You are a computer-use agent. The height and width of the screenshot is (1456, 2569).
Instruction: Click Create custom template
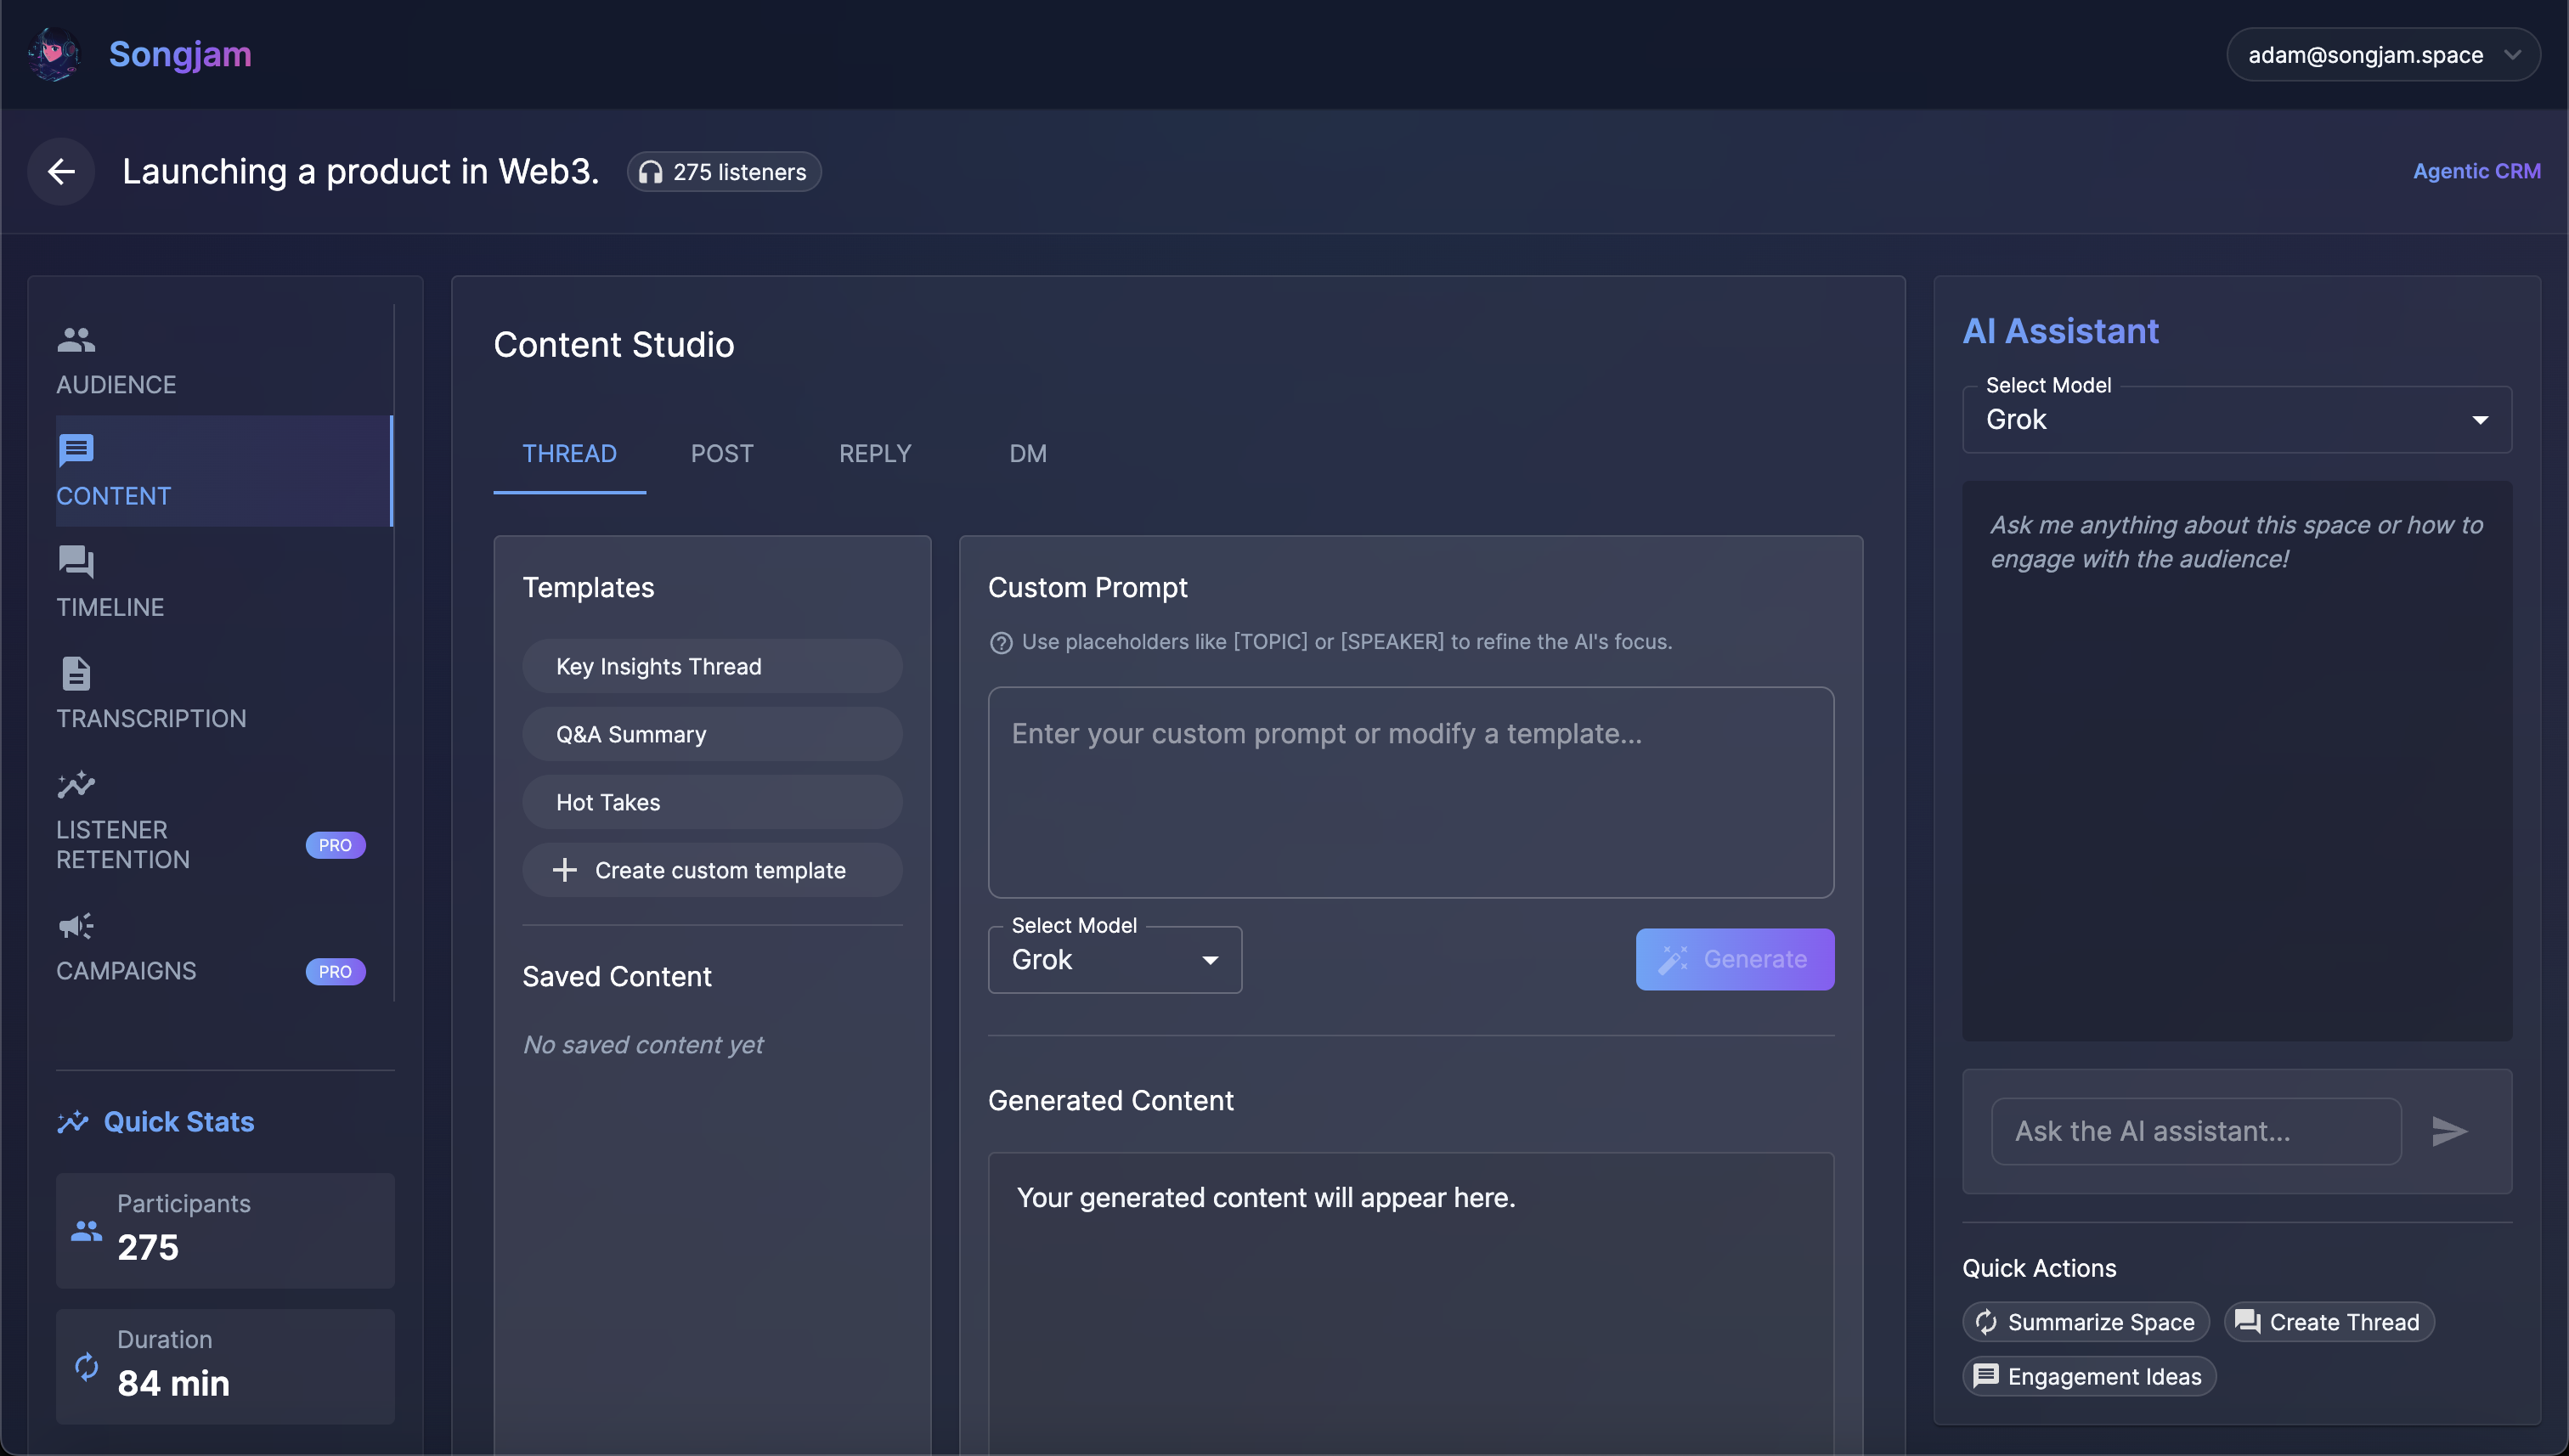pyautogui.click(x=712, y=870)
